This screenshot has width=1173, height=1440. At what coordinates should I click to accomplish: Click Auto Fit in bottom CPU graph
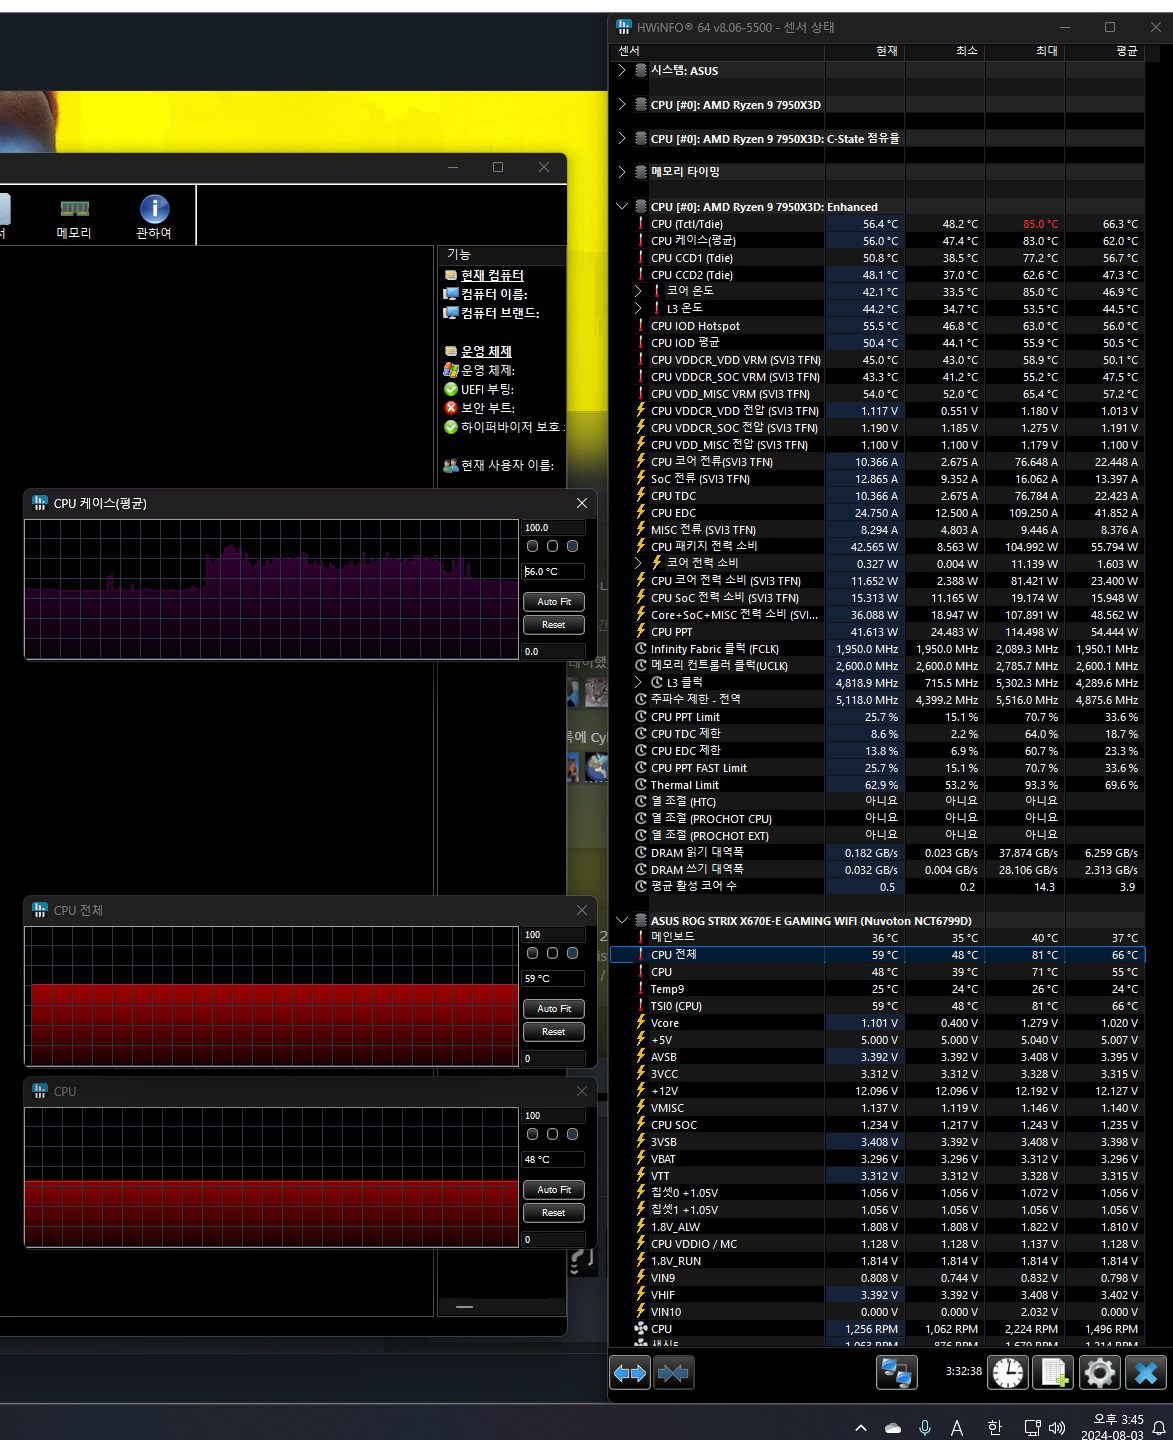pos(554,1190)
